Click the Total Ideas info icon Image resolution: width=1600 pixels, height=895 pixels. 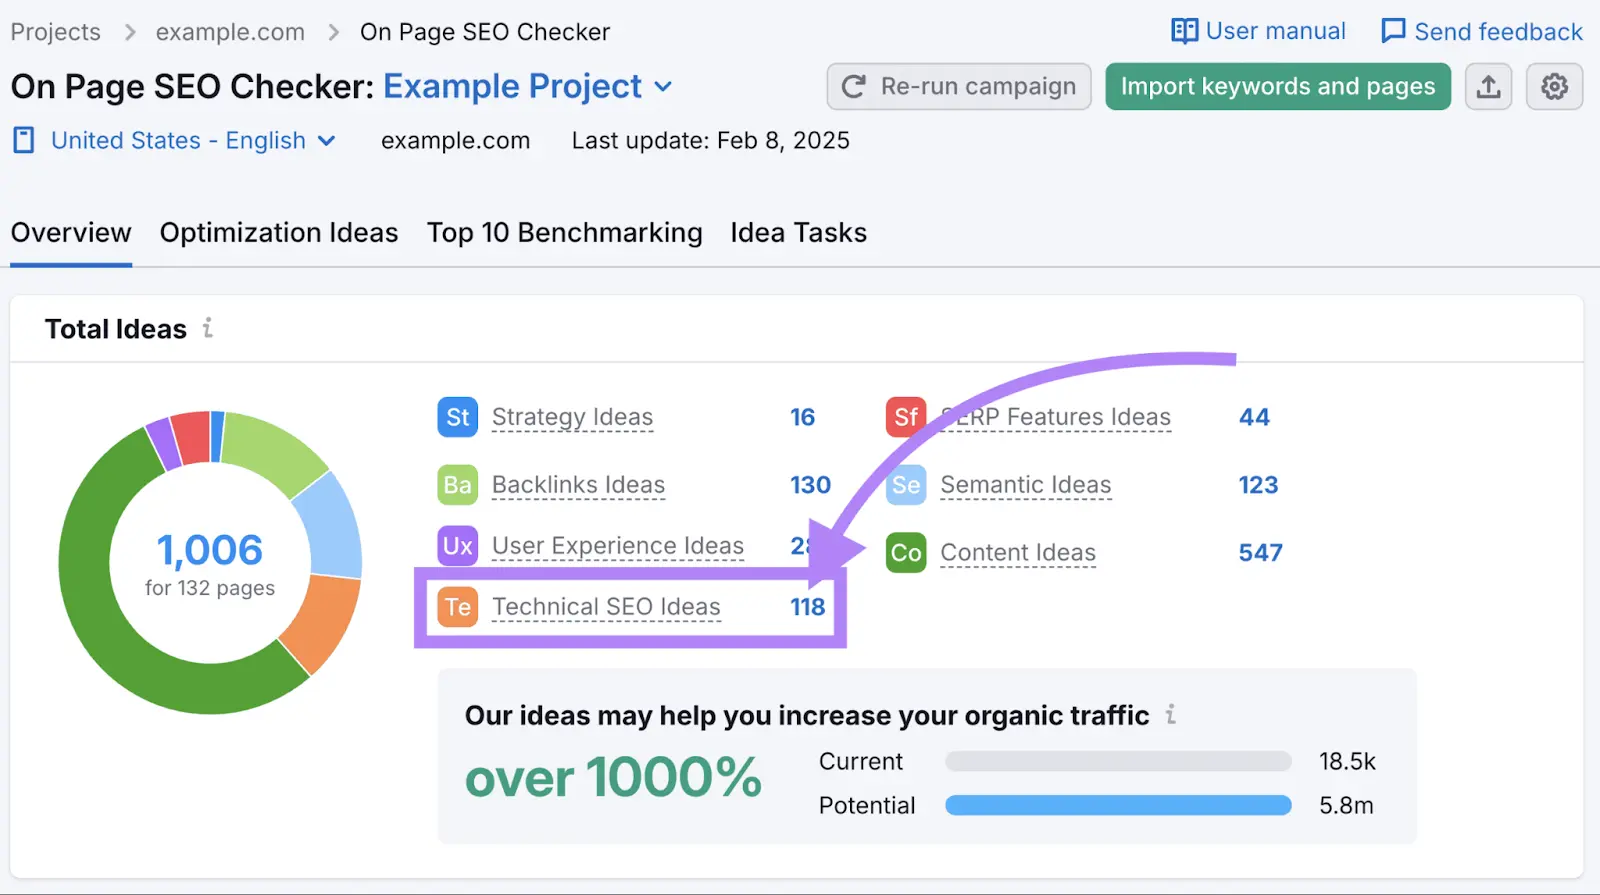(x=208, y=328)
